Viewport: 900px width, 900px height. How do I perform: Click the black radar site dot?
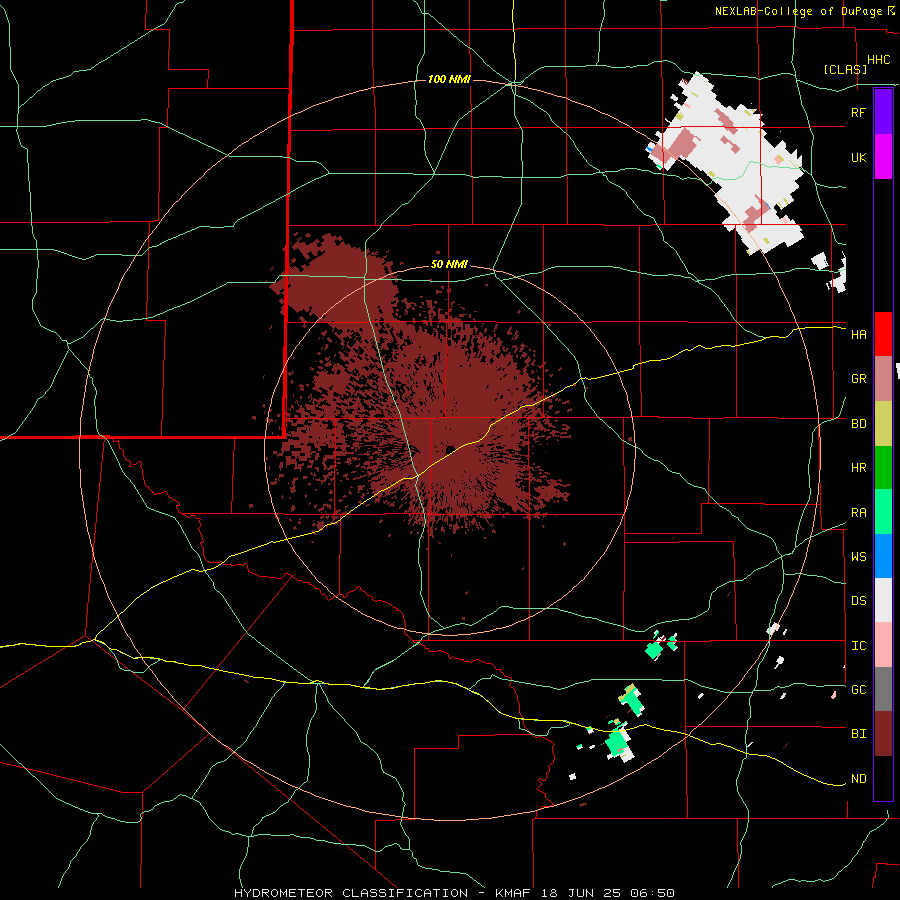coord(451,449)
